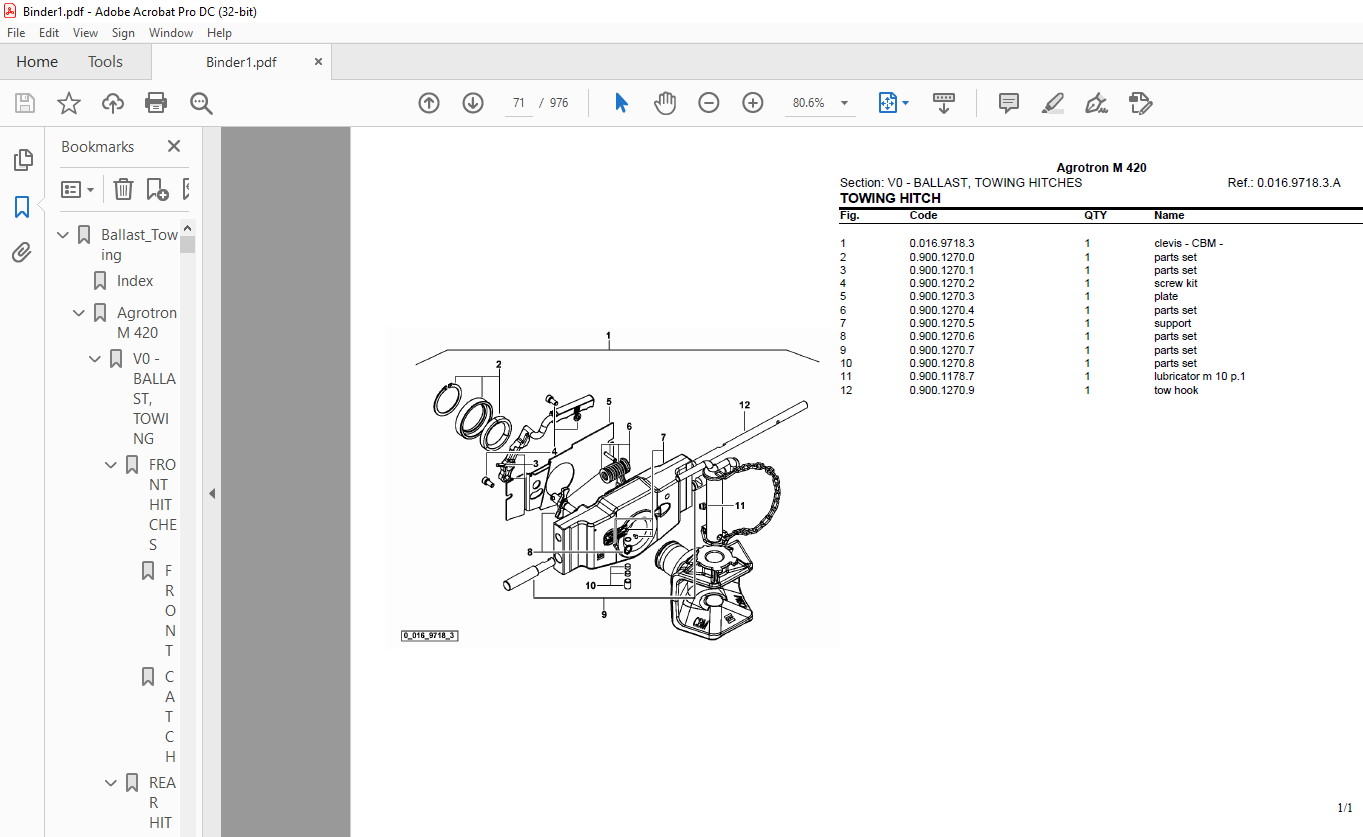Switch to the Tools tab
The width and height of the screenshot is (1363, 837).
click(x=105, y=61)
